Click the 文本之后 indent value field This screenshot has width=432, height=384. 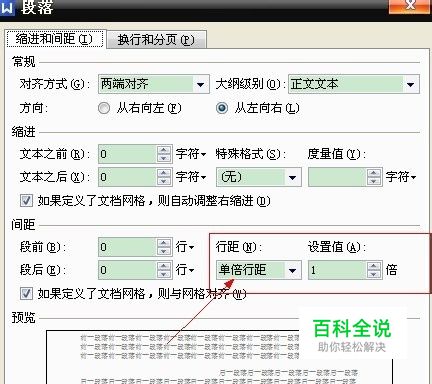pyautogui.click(x=127, y=177)
